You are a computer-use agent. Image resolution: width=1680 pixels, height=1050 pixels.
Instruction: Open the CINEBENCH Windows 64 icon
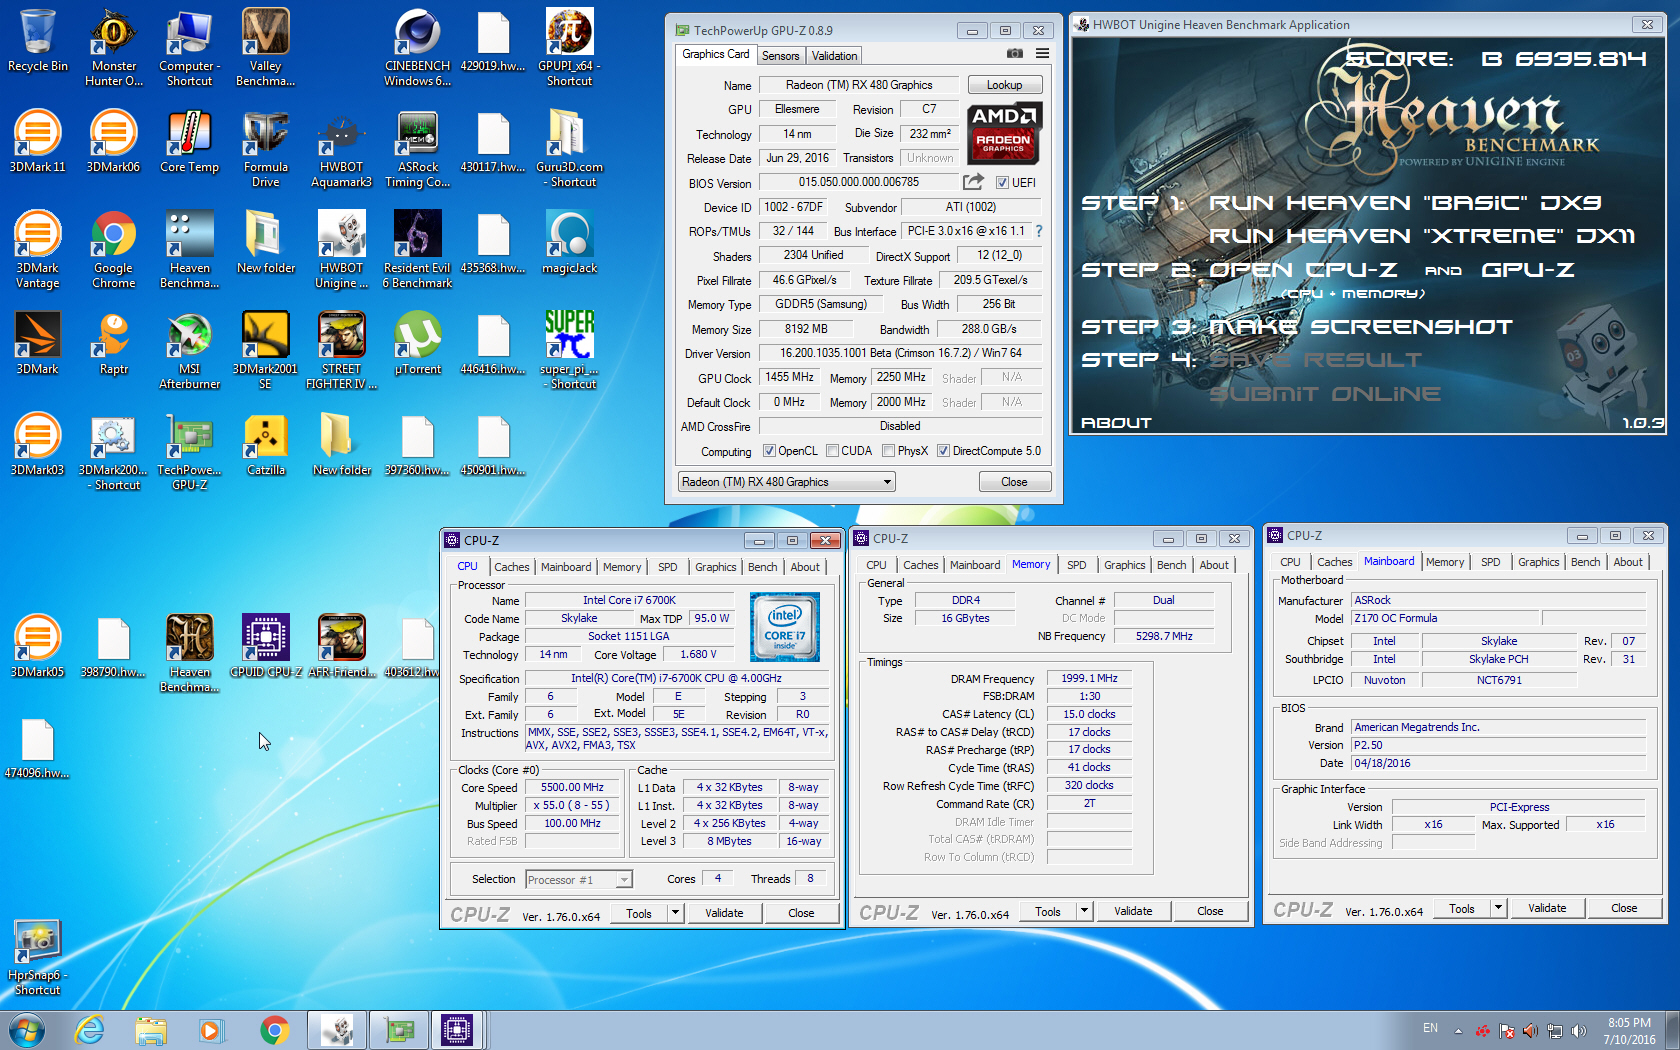(x=417, y=47)
